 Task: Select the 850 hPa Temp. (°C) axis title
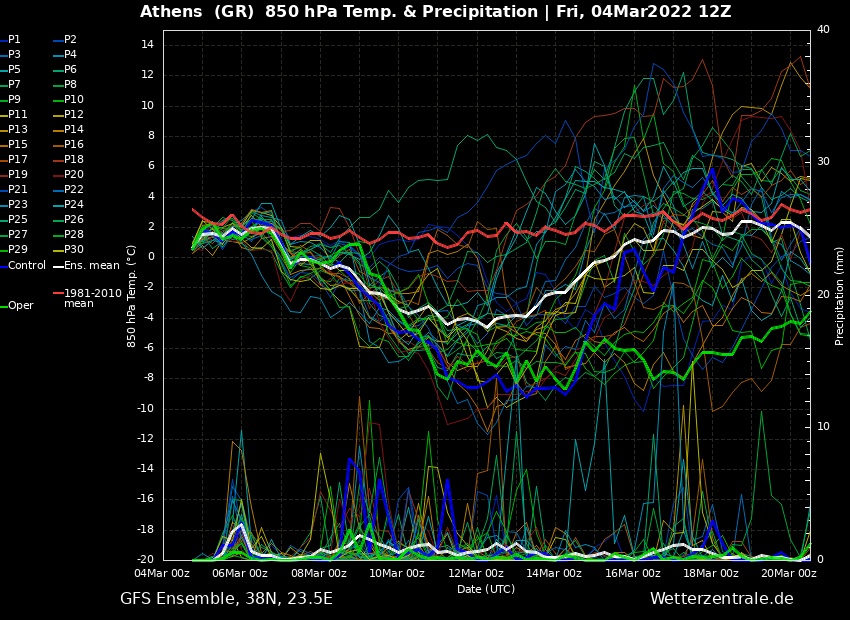pyautogui.click(x=132, y=296)
